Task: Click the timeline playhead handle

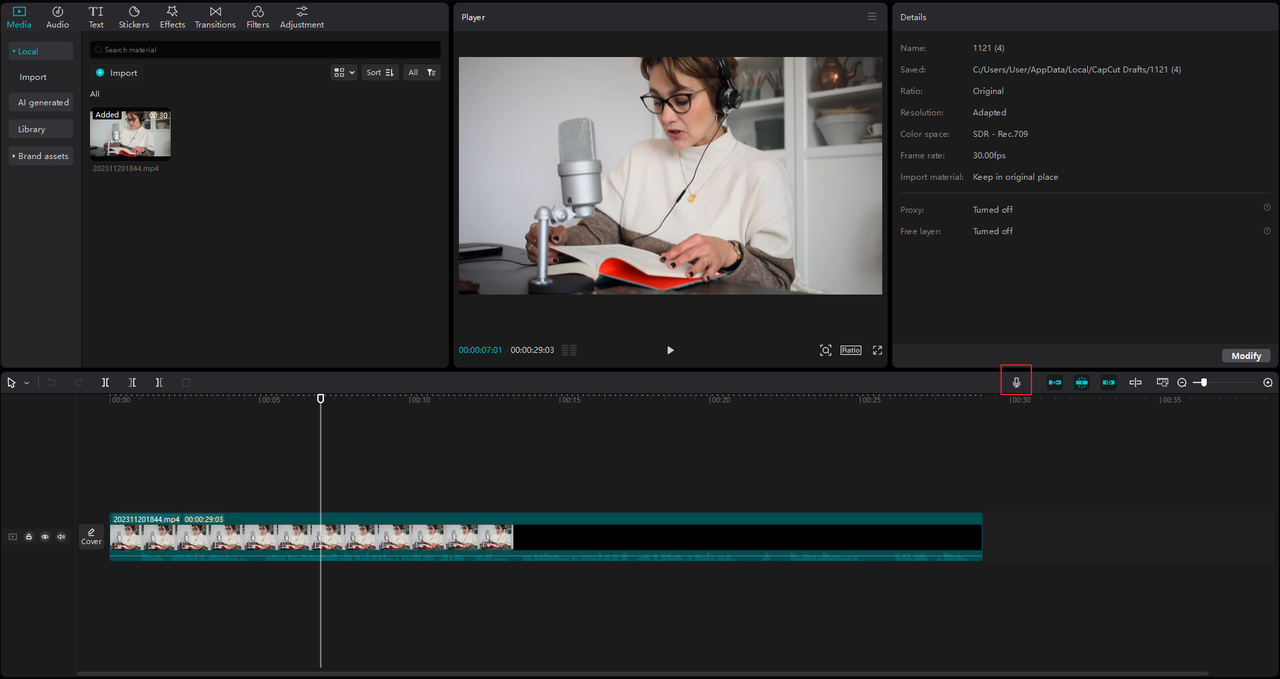Action: (x=321, y=399)
